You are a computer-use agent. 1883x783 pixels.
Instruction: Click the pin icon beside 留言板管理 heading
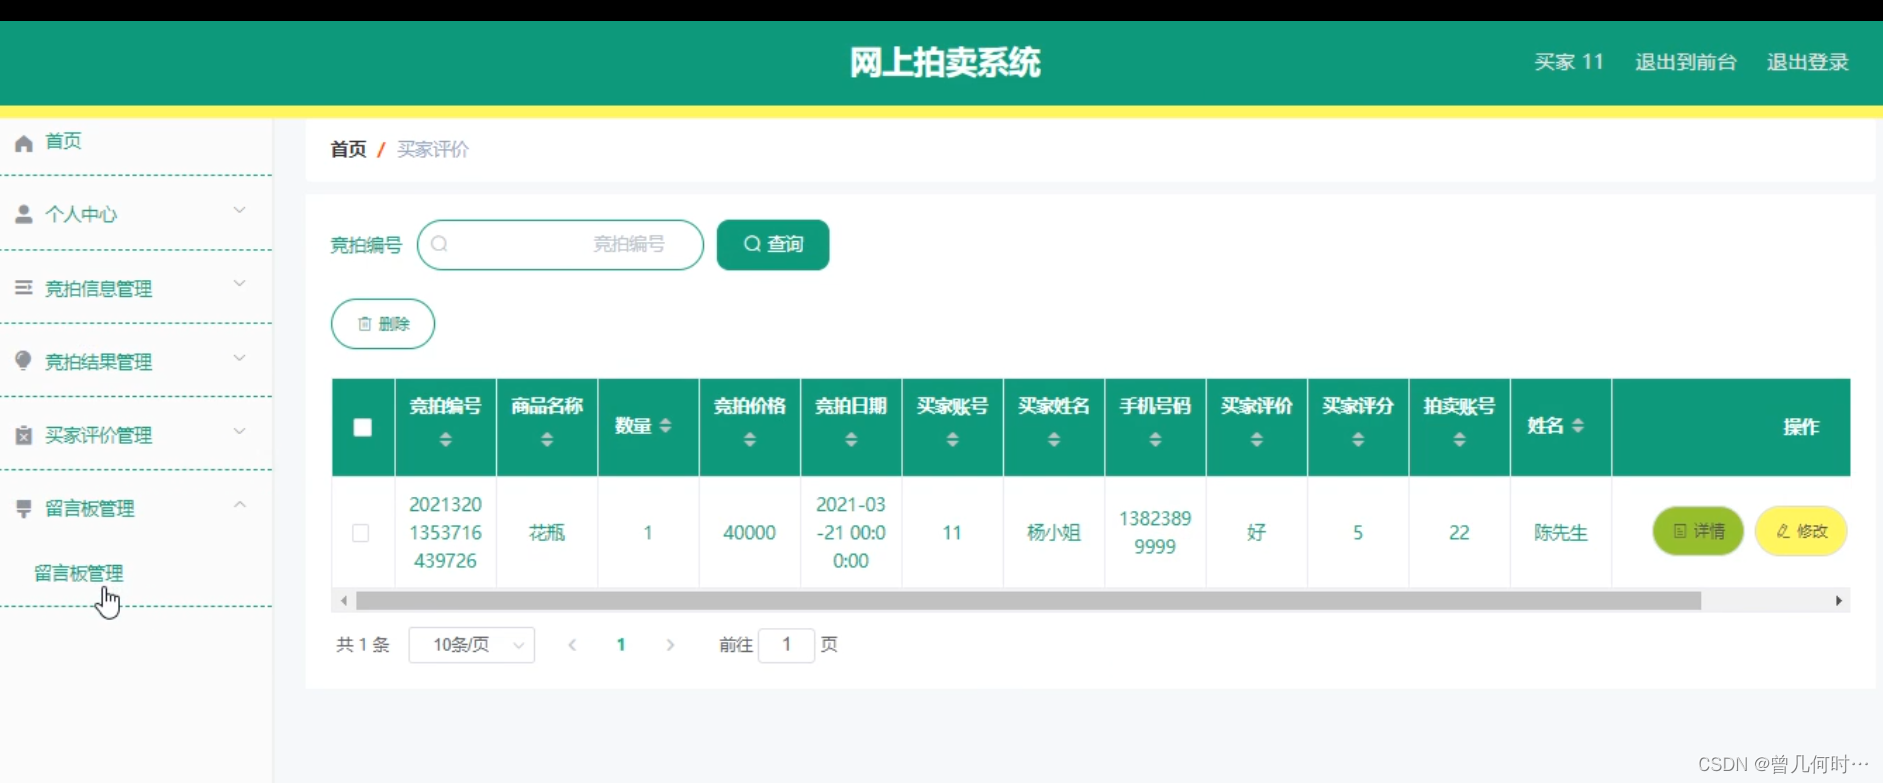click(24, 509)
